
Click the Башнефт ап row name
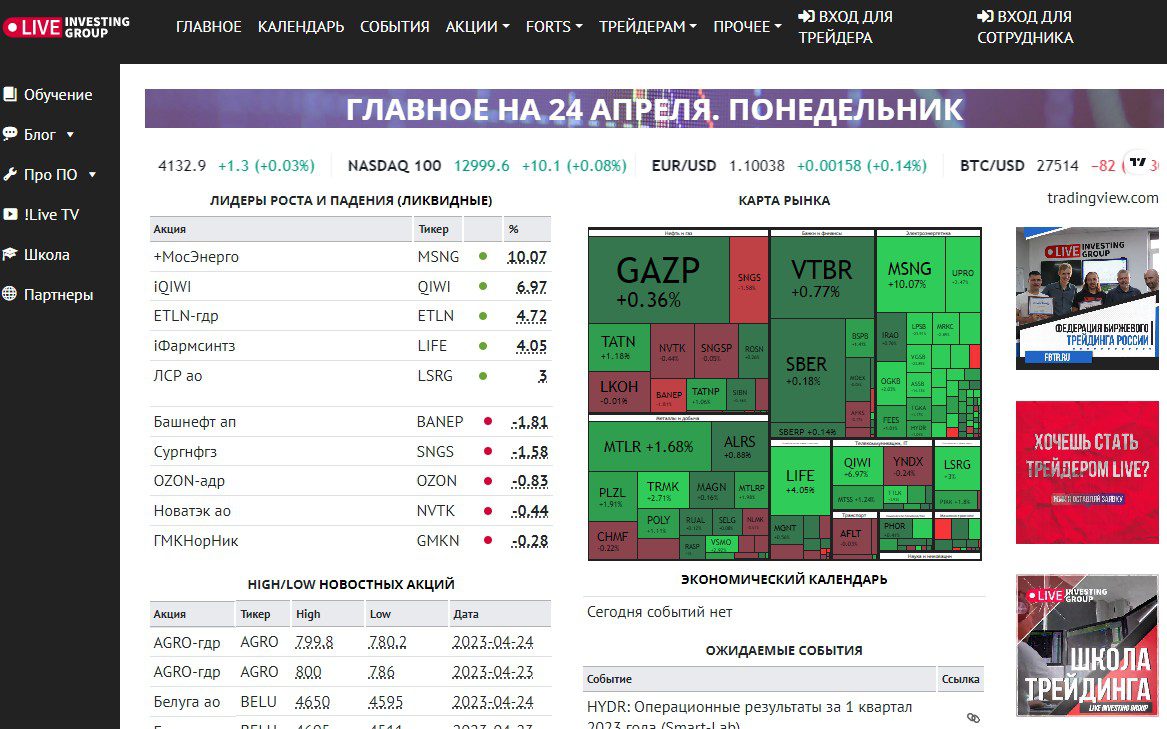click(x=194, y=421)
